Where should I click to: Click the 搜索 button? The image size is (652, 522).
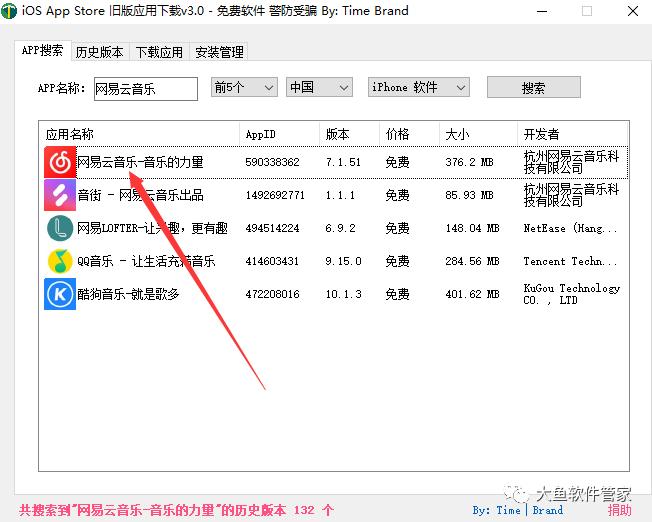533,87
